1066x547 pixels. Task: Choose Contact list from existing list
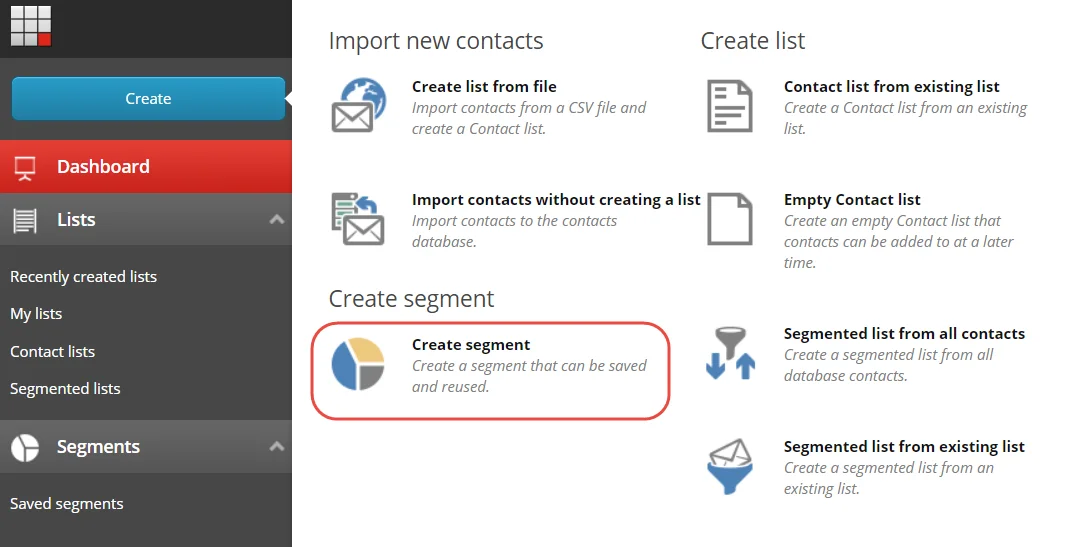[891, 86]
